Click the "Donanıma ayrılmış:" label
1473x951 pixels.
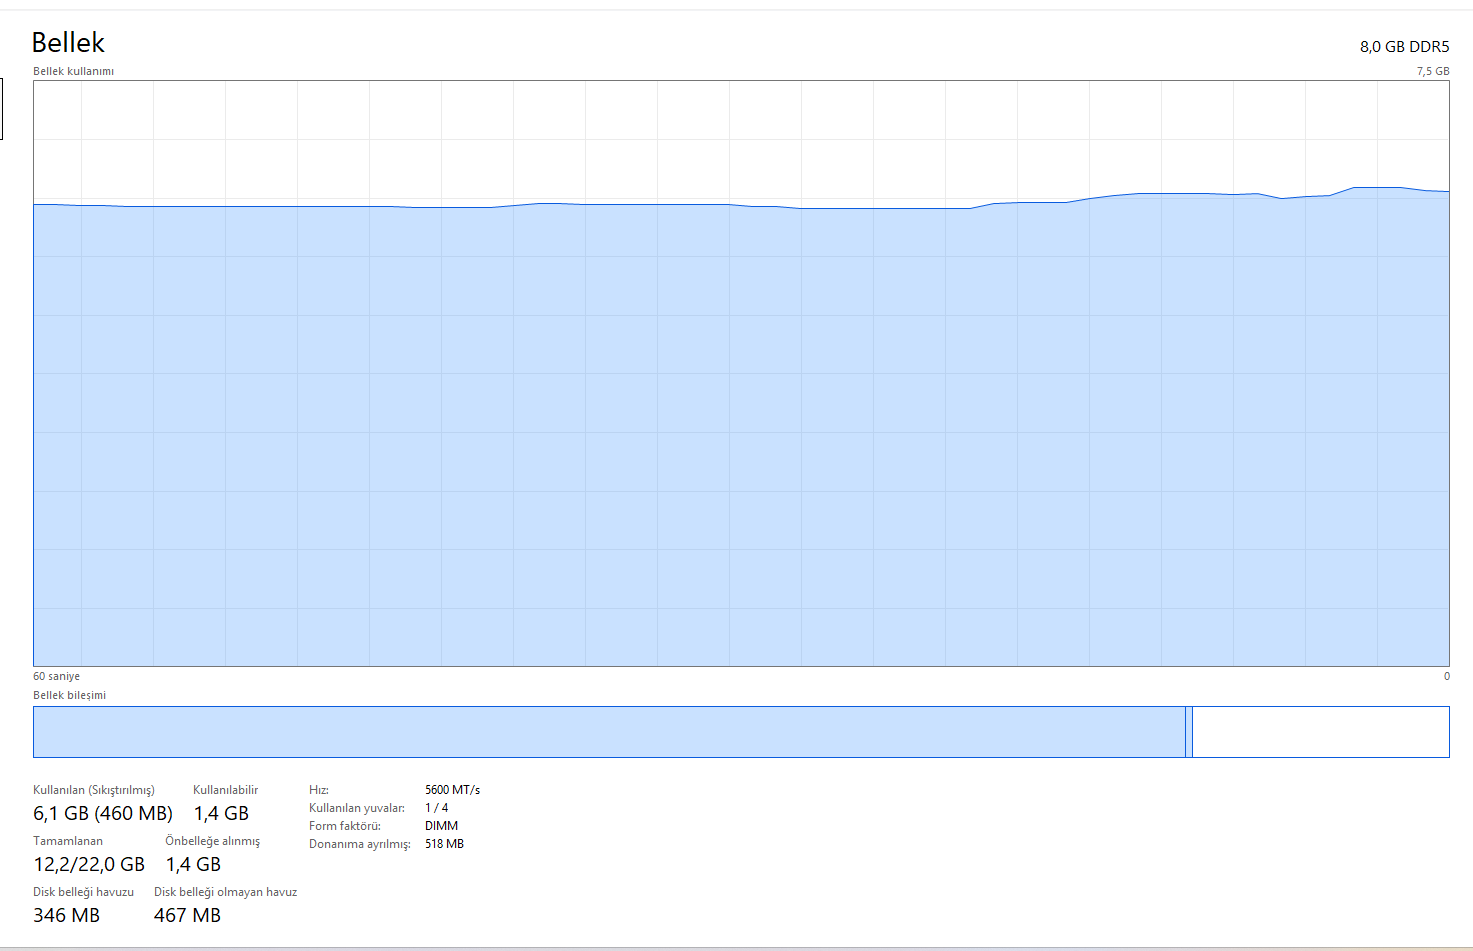tap(360, 844)
